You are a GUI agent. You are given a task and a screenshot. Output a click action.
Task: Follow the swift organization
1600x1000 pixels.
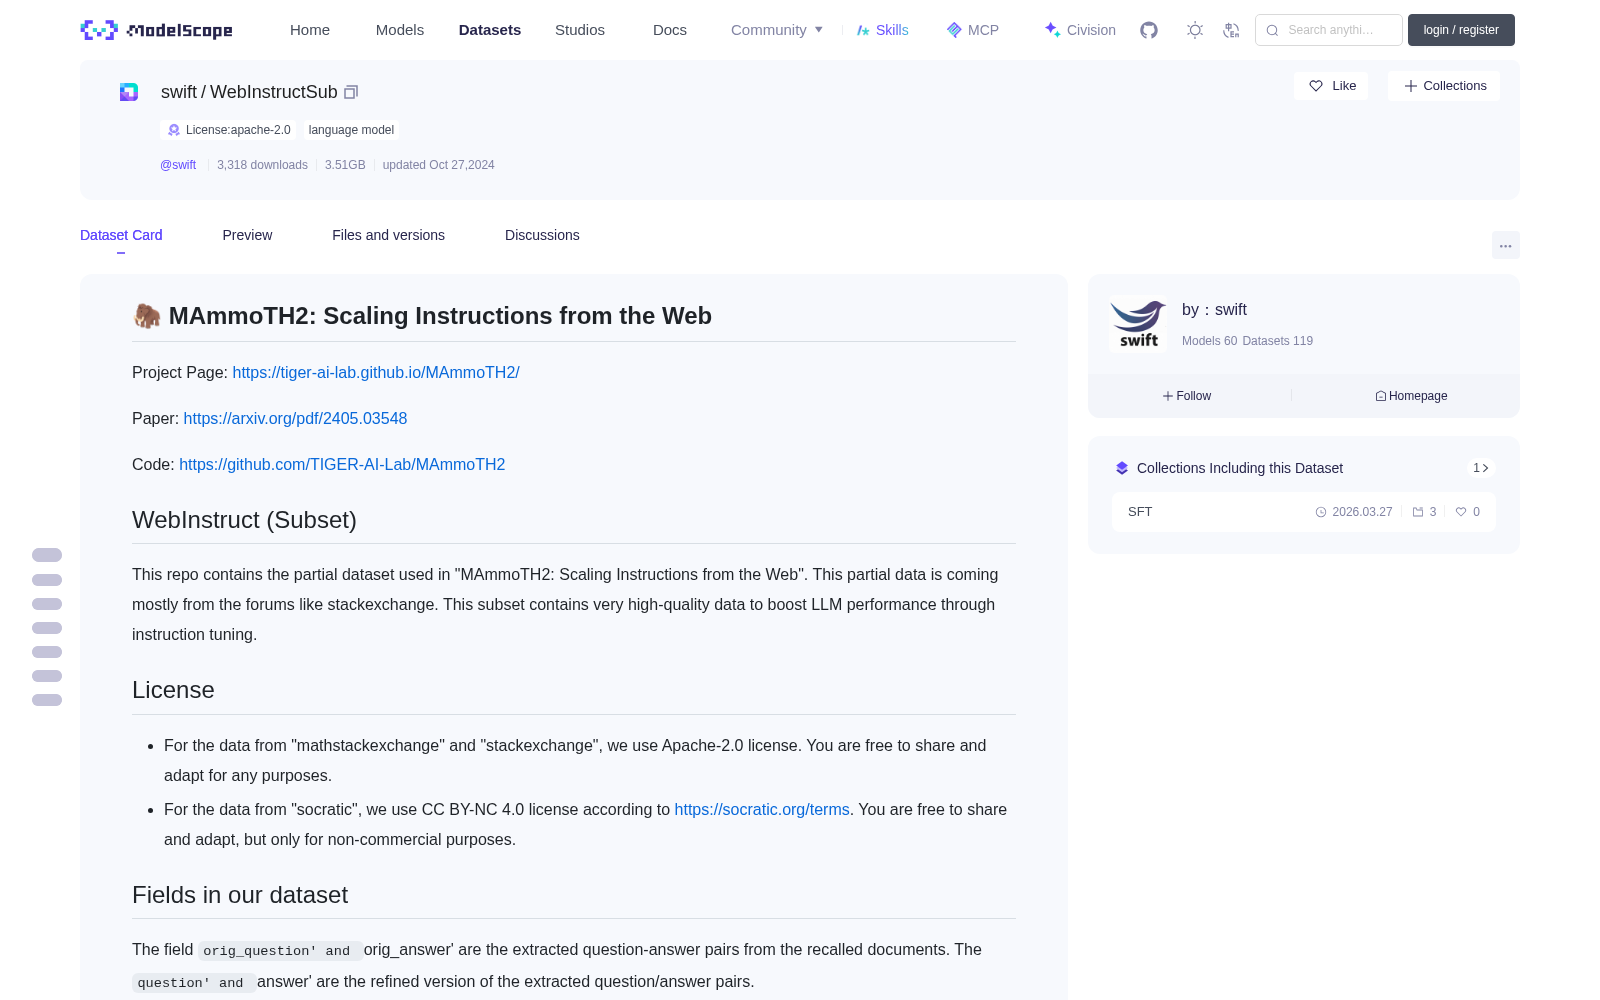click(x=1187, y=396)
